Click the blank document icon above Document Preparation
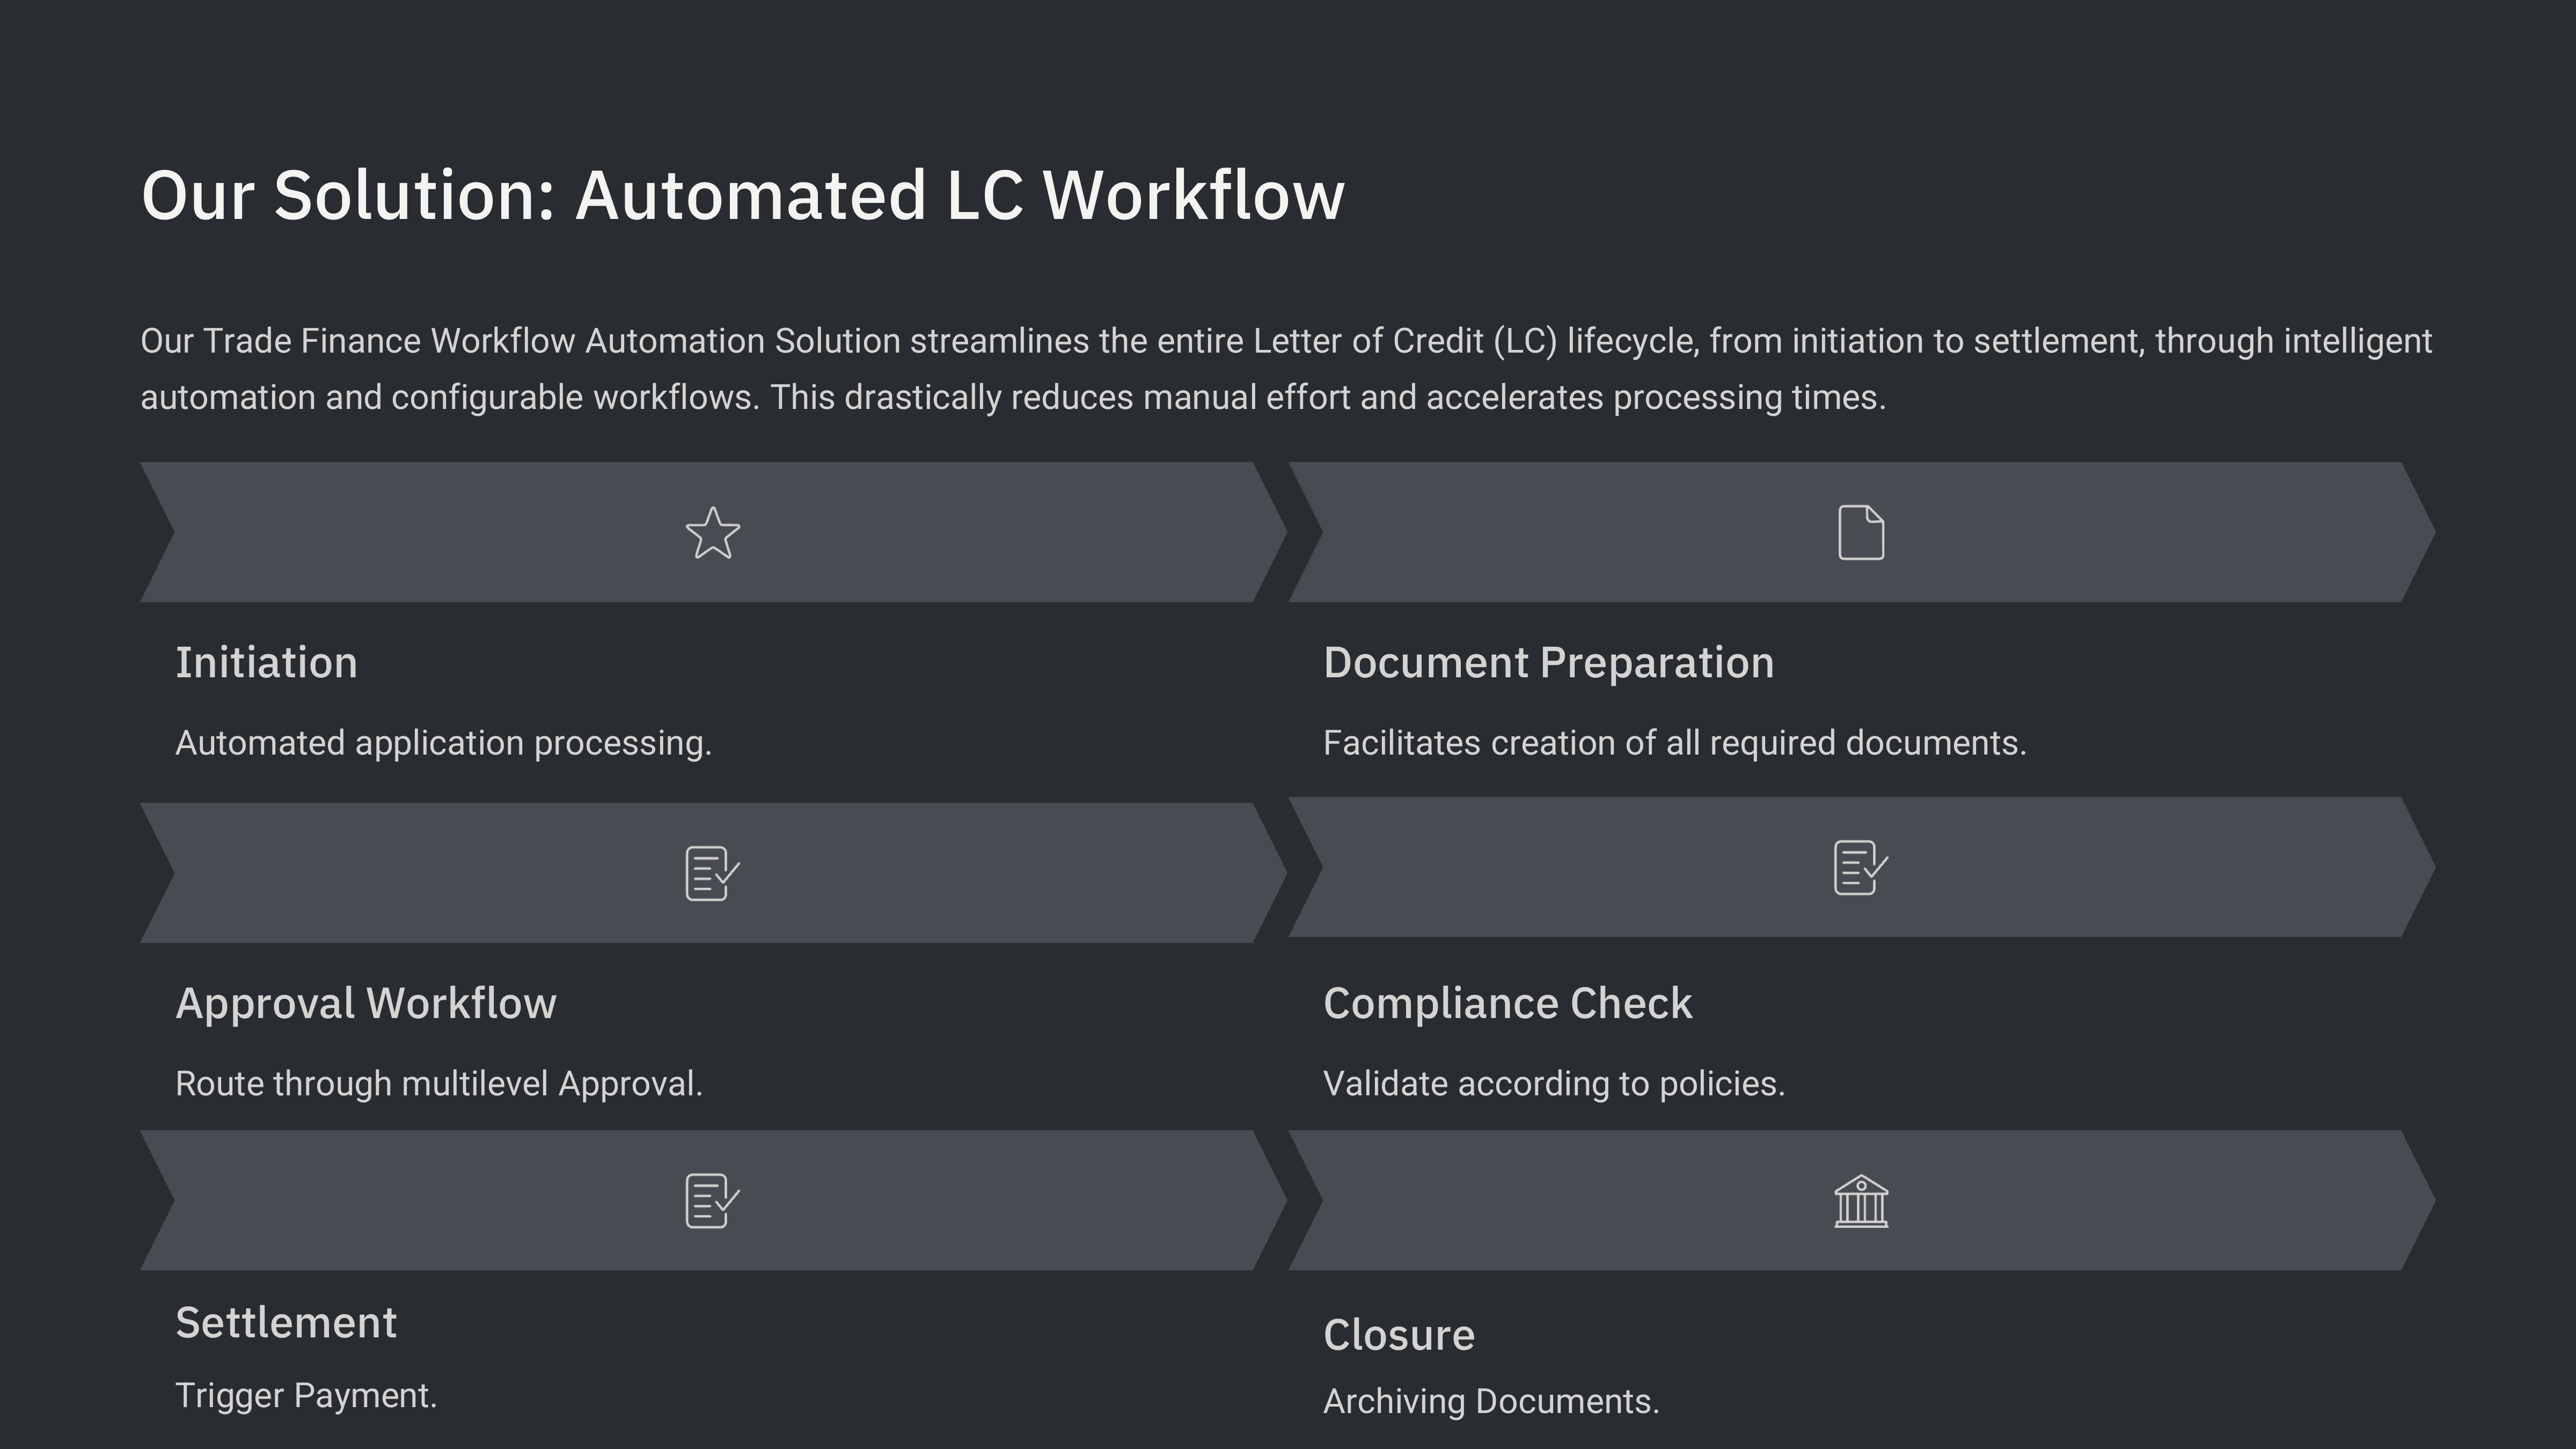Image resolution: width=2576 pixels, height=1449 pixels. tap(1861, 533)
